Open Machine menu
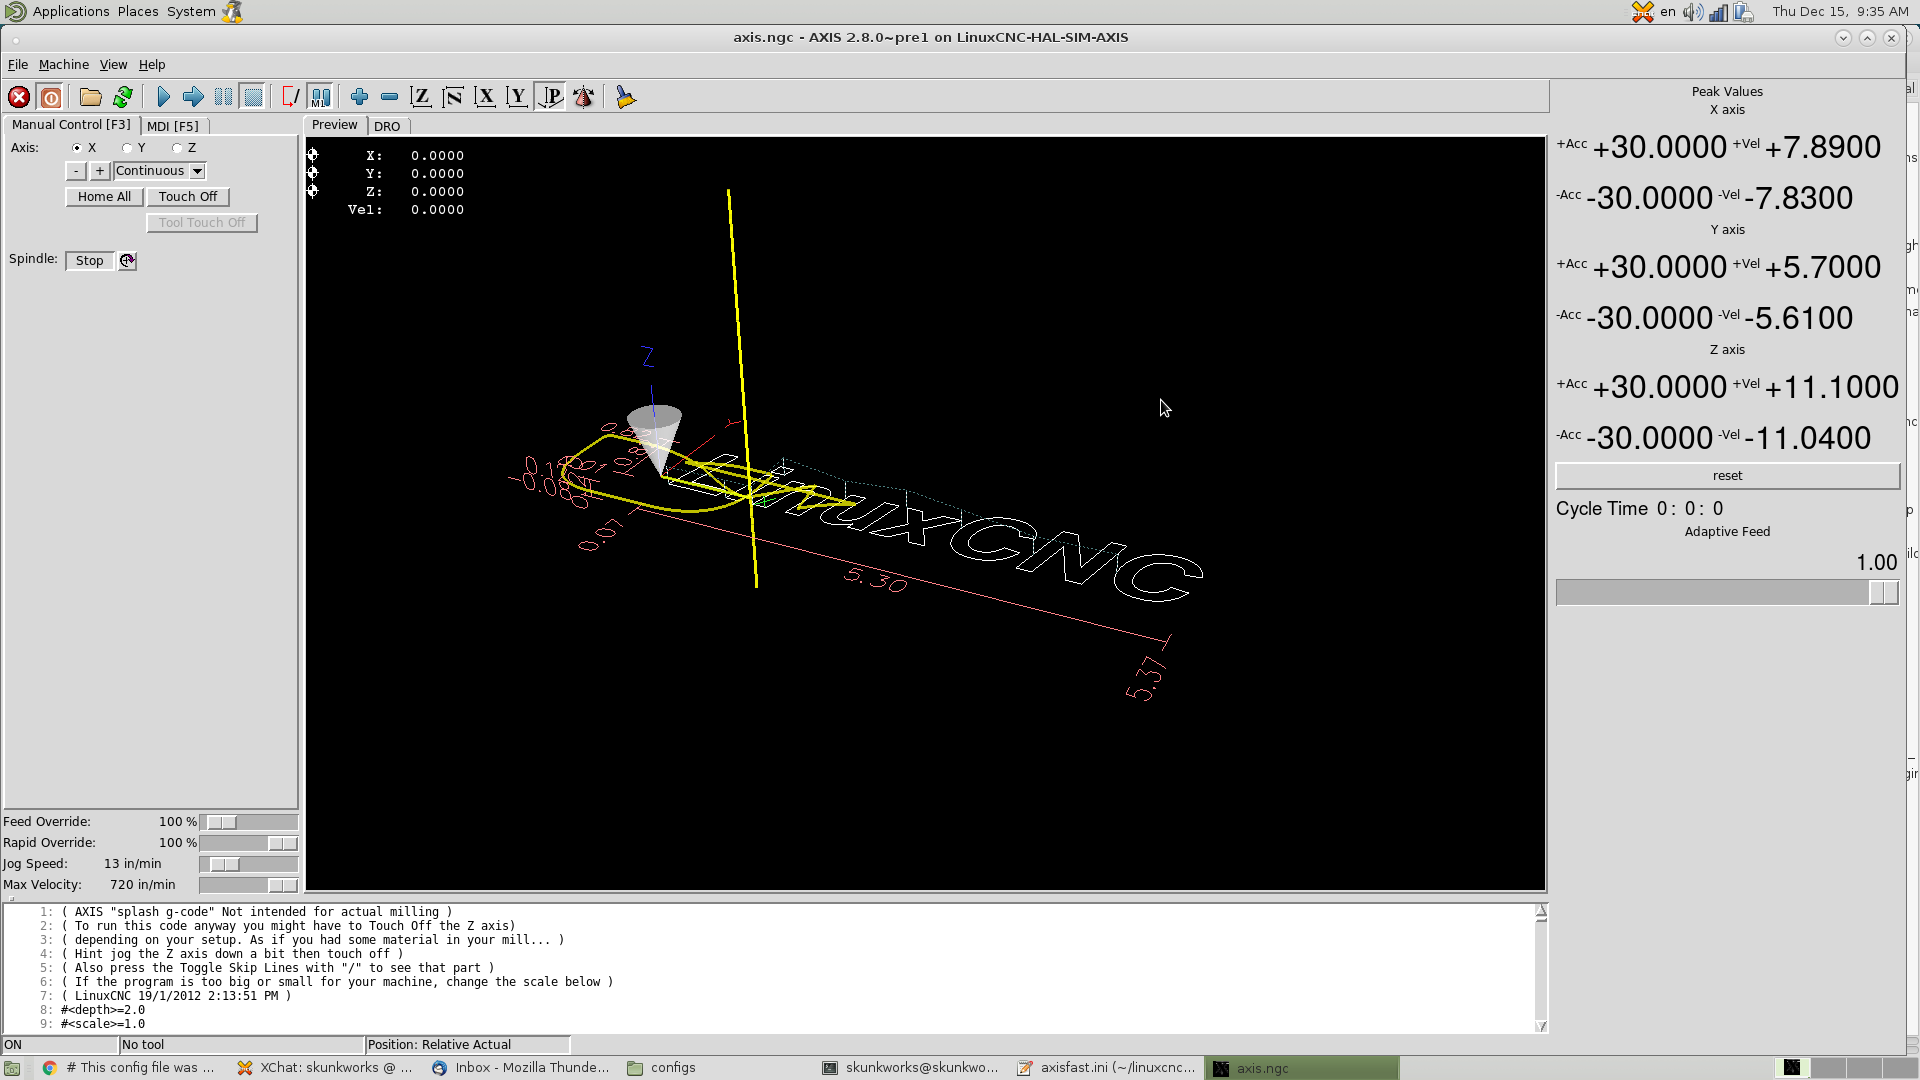The width and height of the screenshot is (1920, 1080). 64,65
